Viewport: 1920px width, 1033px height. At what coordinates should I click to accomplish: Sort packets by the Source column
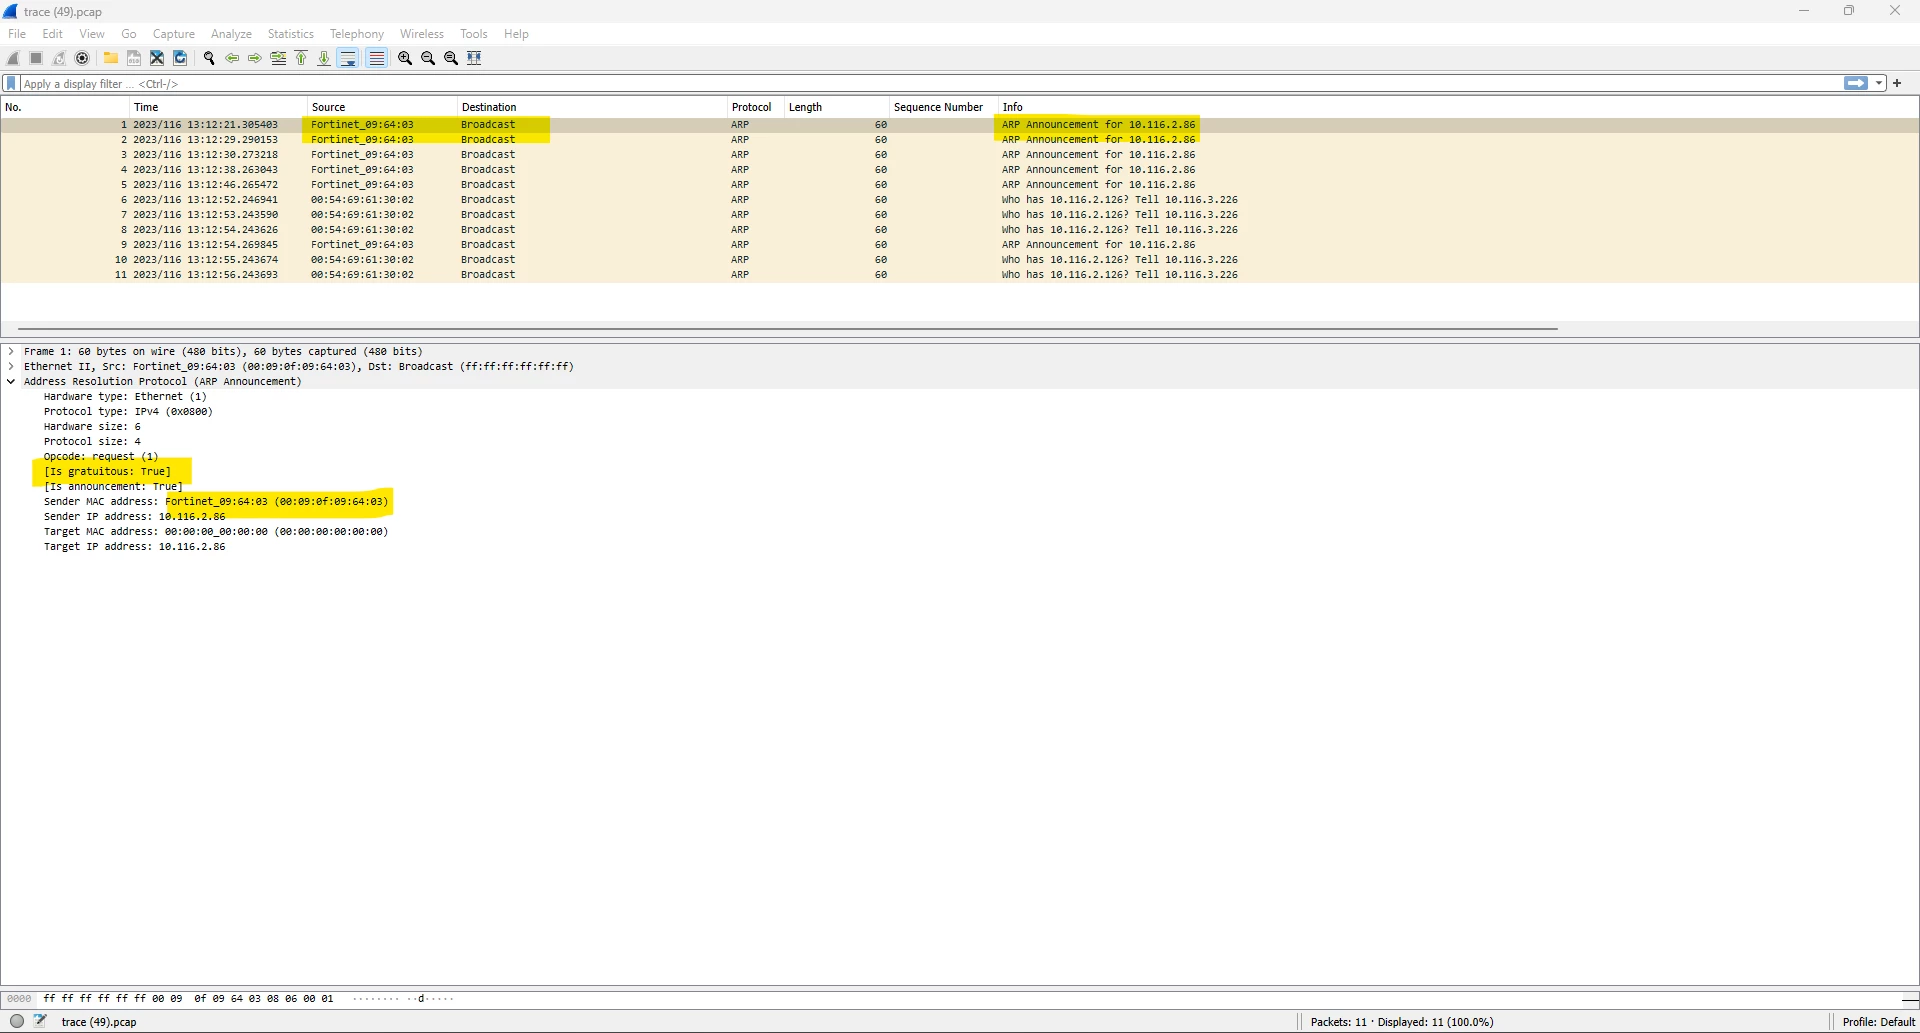(381, 107)
